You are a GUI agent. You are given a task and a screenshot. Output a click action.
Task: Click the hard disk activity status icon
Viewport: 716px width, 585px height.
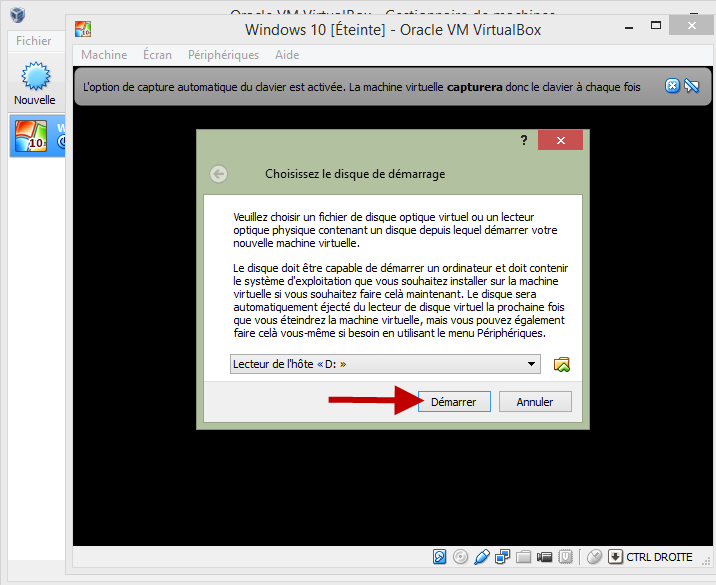point(439,557)
